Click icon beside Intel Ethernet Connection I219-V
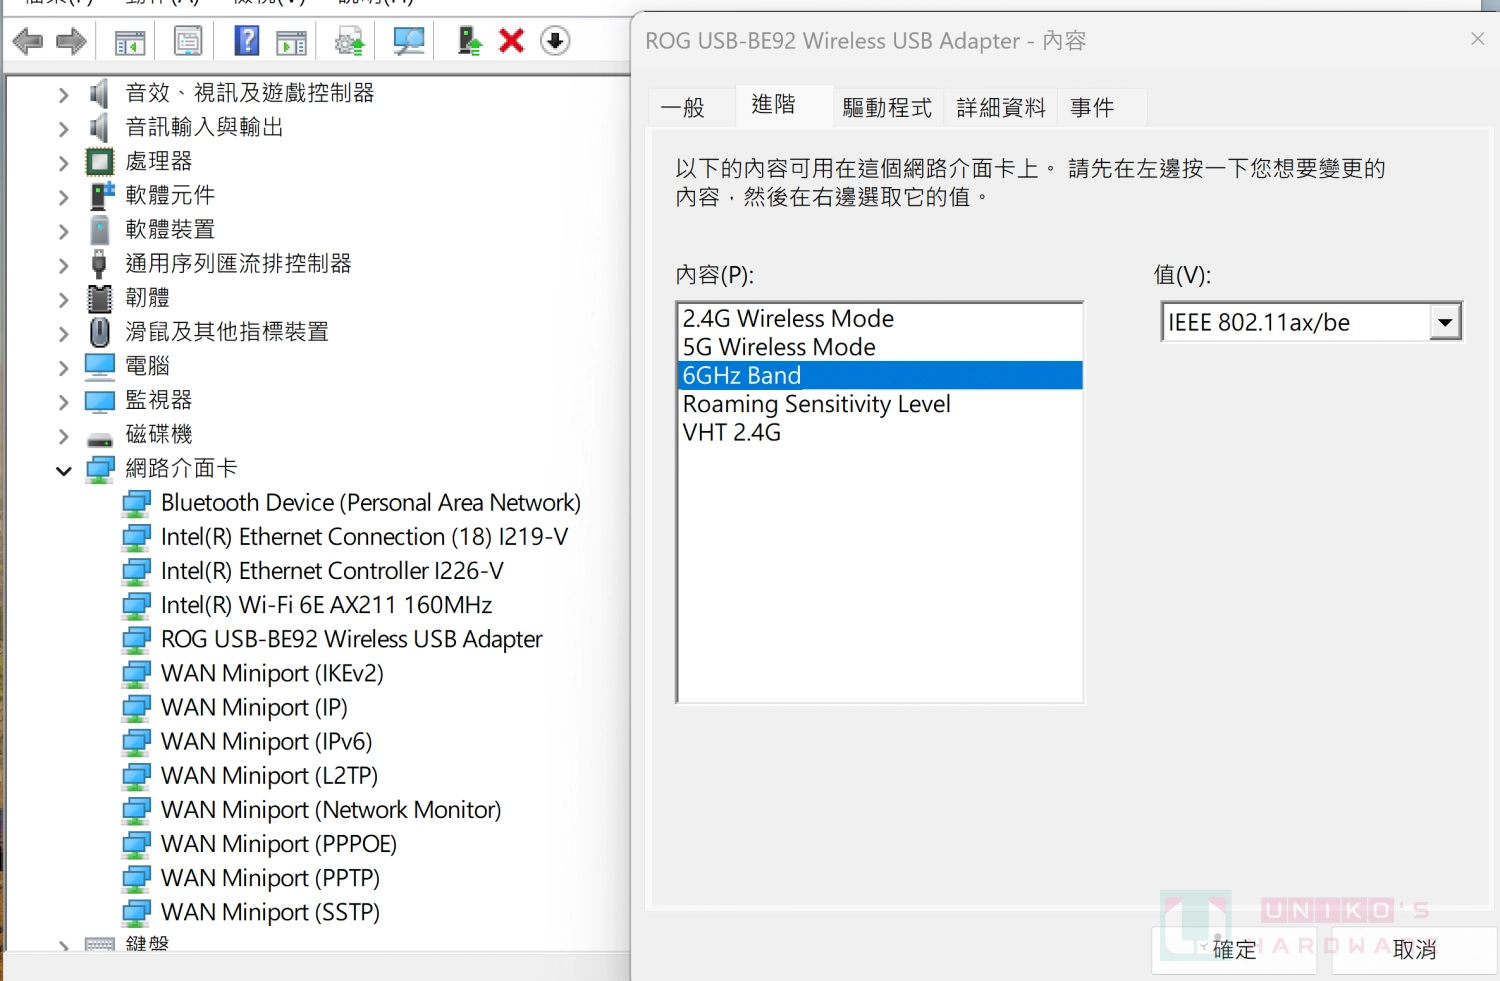 (136, 537)
